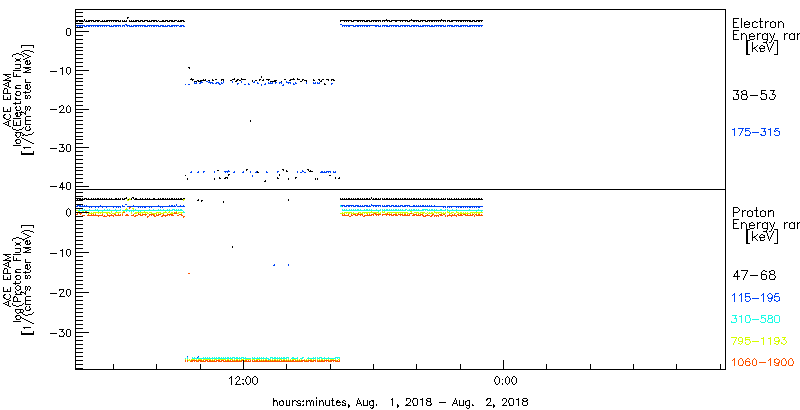This screenshot has width=800, height=410.
Task: Select the red 1060-1900 proton energy label
Action: tap(763, 362)
